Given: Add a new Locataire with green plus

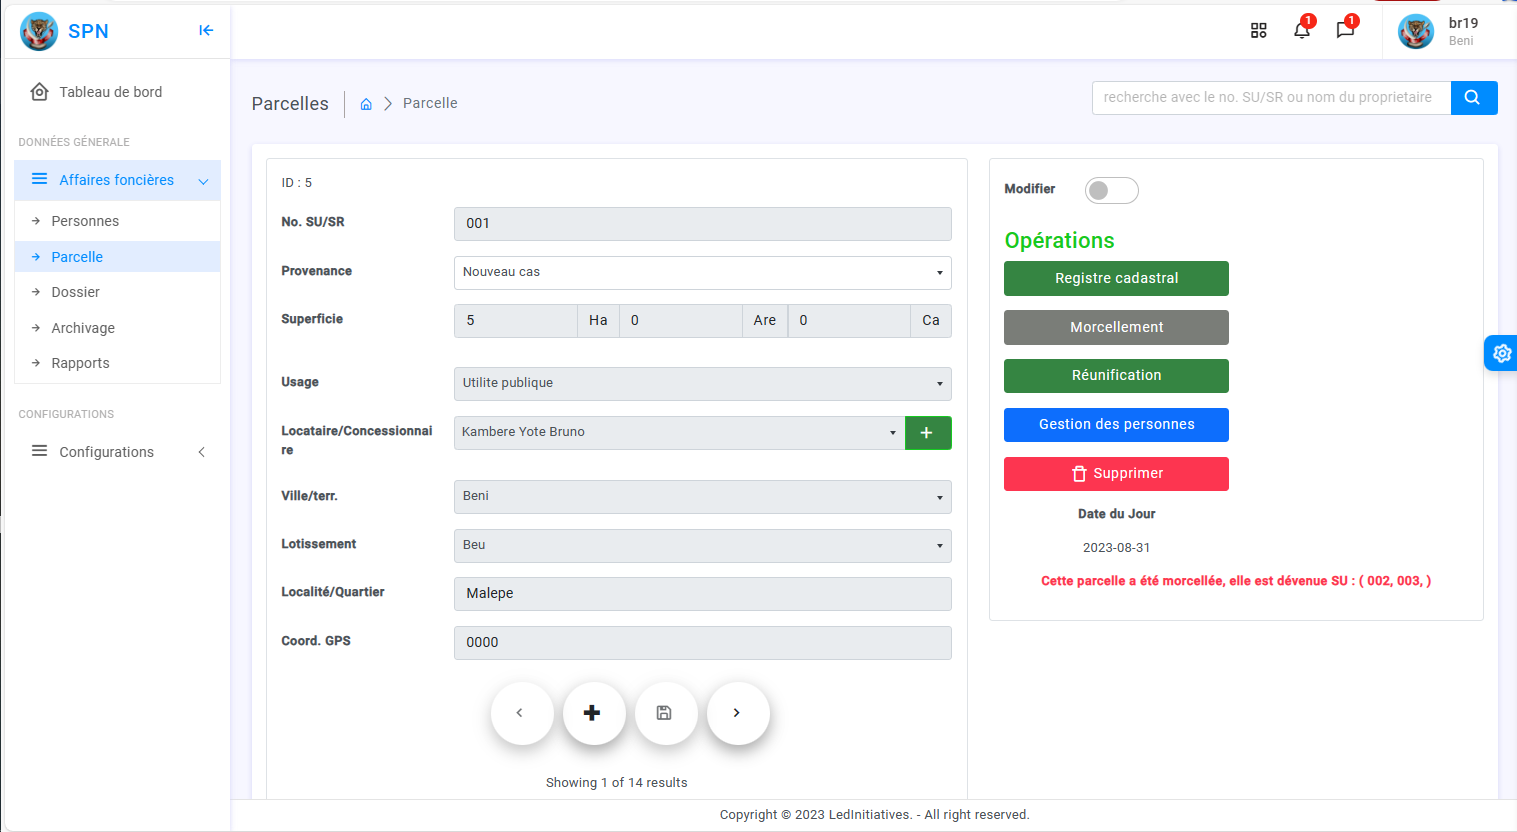Looking at the screenshot, I should coord(927,433).
